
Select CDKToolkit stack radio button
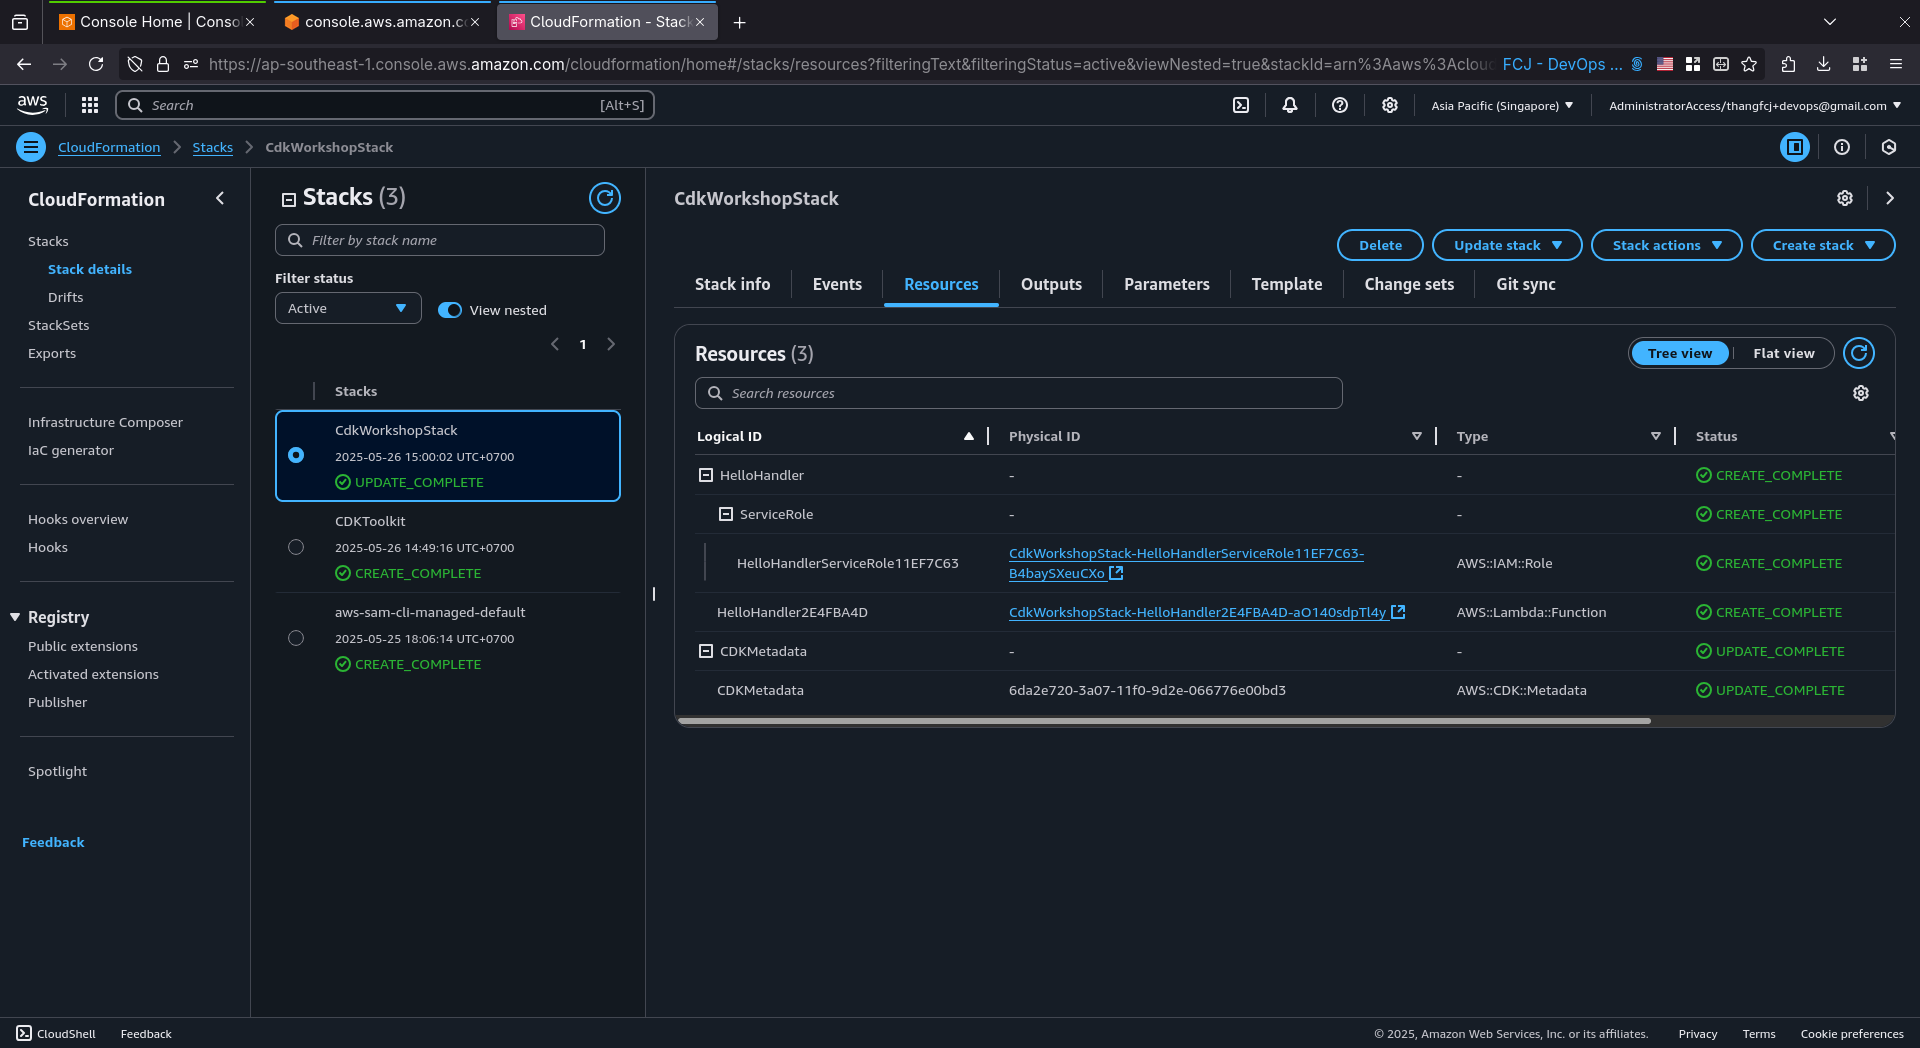tap(296, 547)
